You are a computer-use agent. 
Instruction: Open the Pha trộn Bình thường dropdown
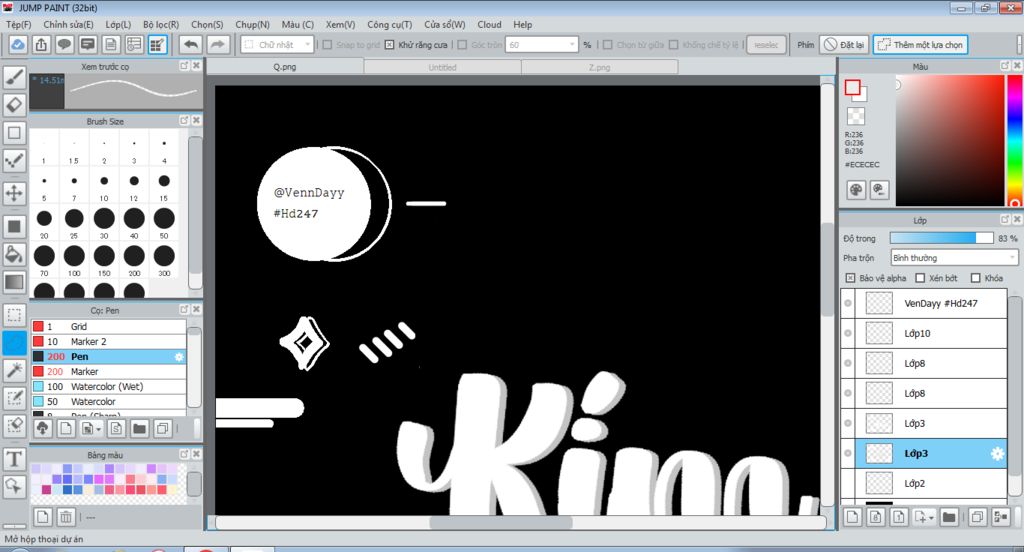click(x=954, y=258)
